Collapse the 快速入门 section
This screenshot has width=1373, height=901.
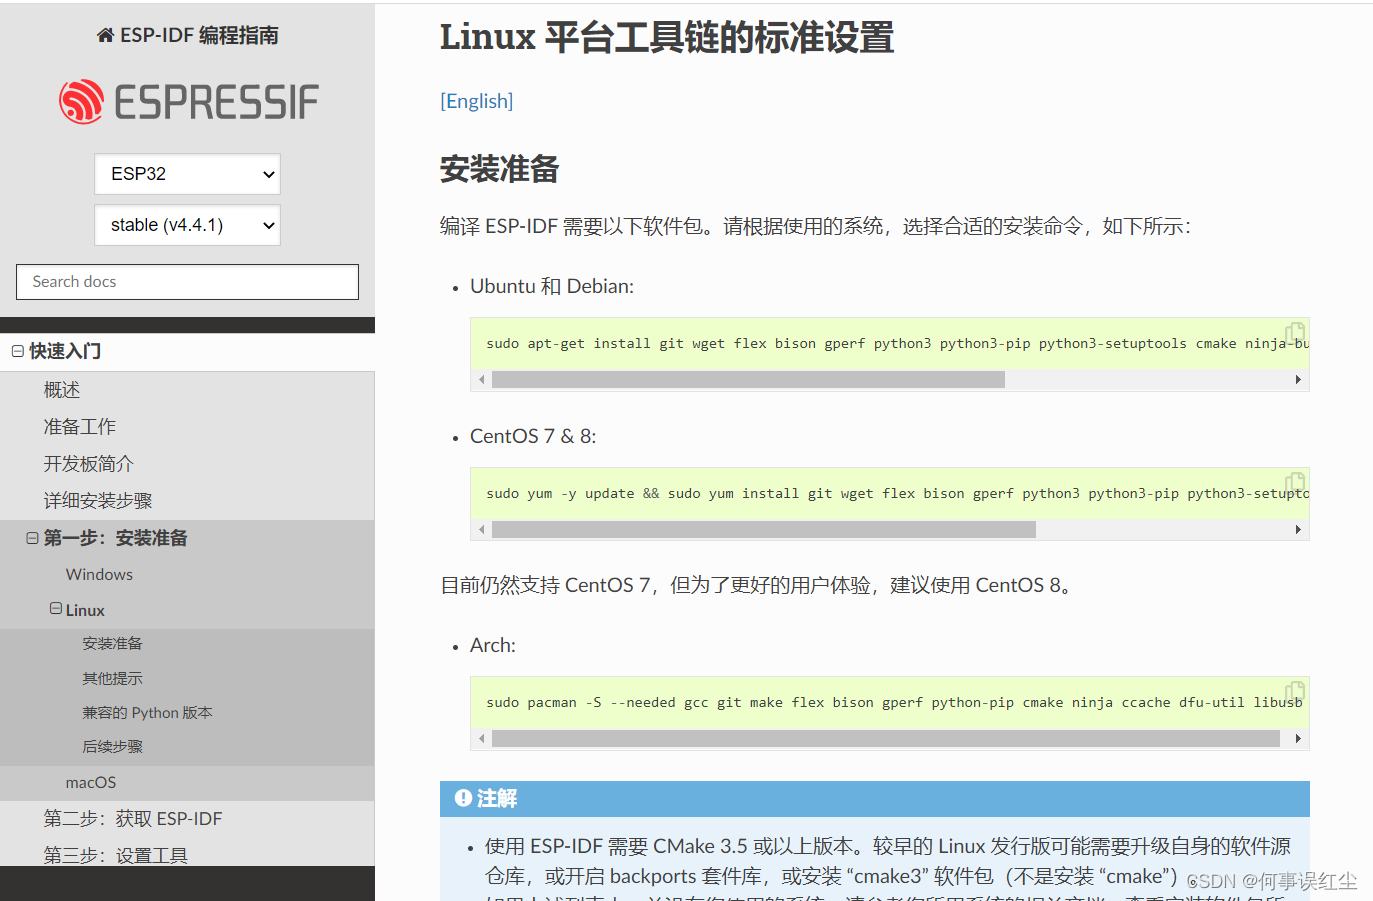click(x=18, y=351)
